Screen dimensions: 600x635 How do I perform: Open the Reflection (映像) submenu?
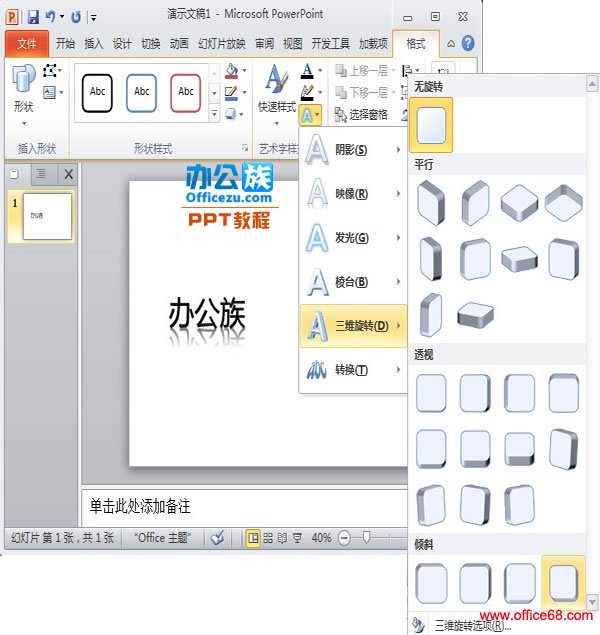(x=353, y=194)
